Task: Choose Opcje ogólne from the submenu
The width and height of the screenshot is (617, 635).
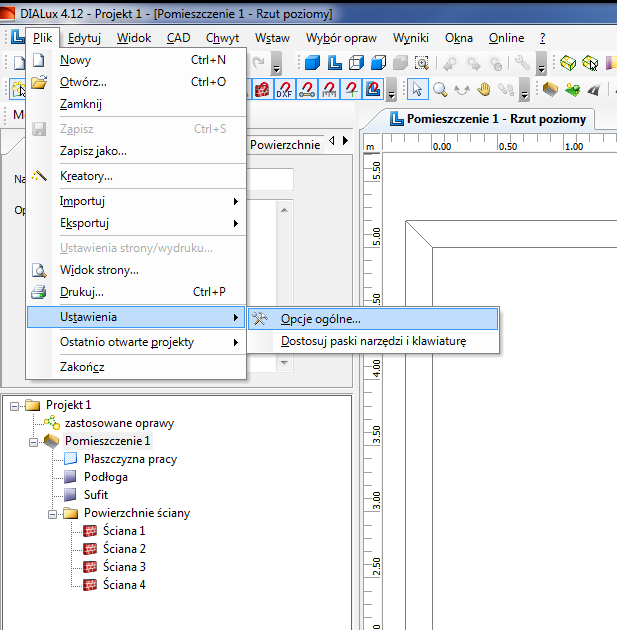Action: [321, 319]
